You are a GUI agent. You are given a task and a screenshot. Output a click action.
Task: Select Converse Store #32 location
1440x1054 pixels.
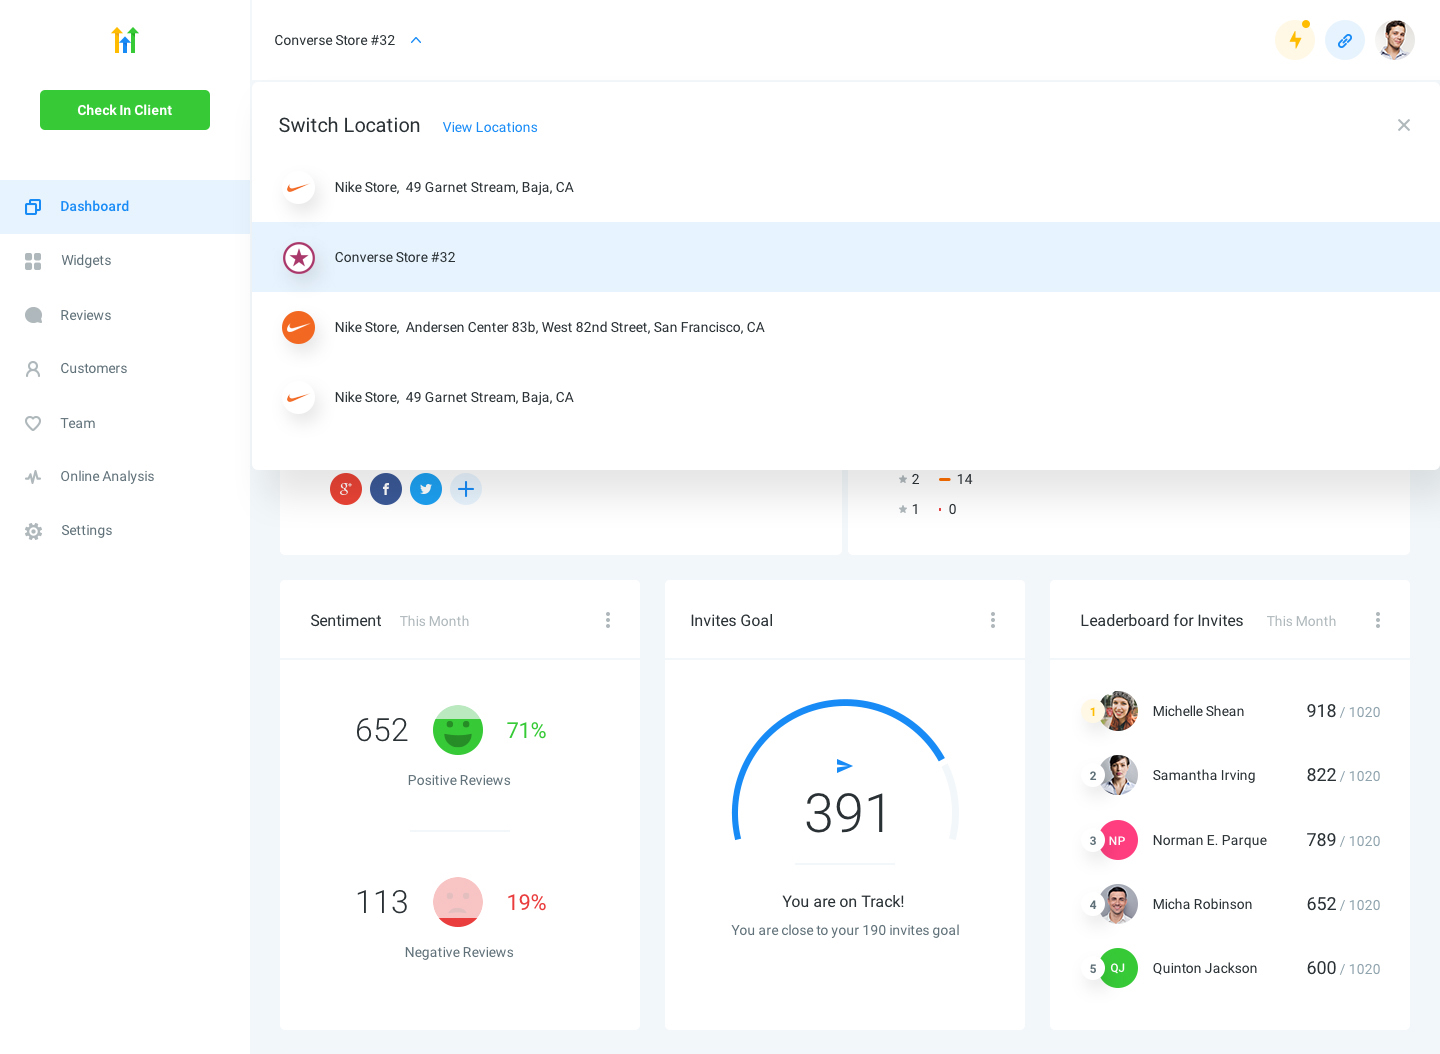(846, 257)
